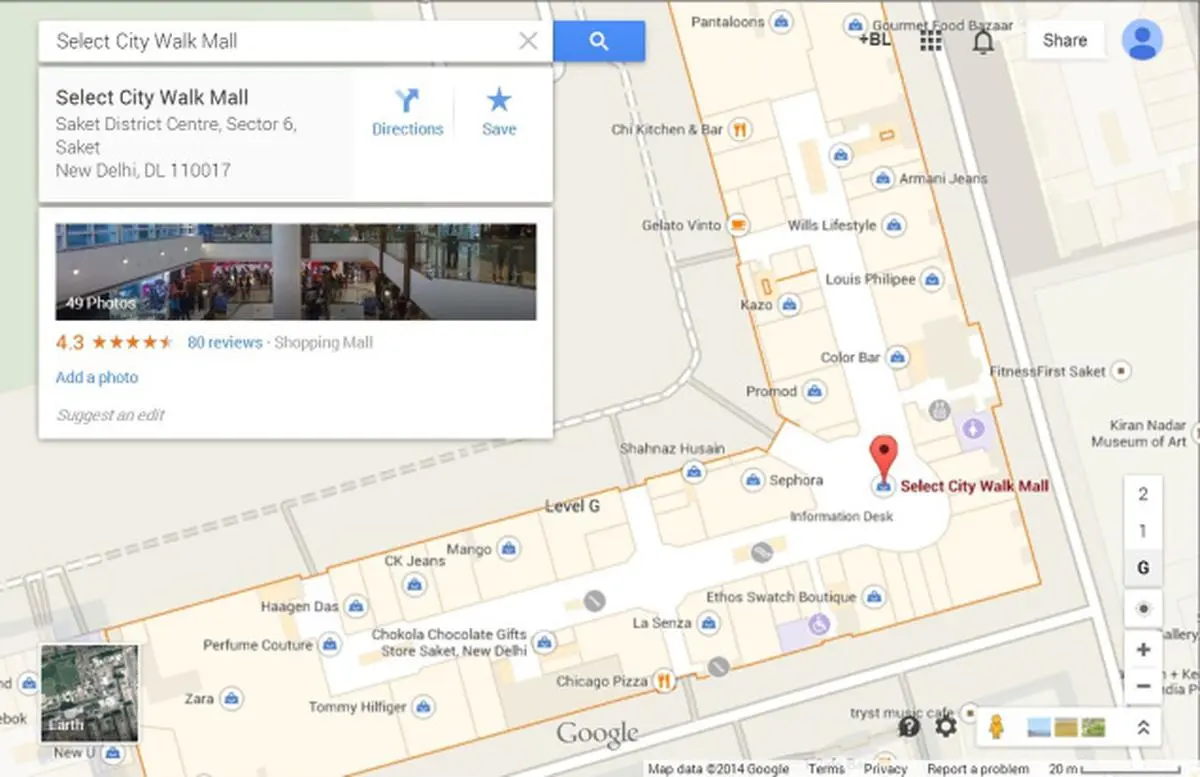Click the Perfume Couture store icon

pos(331,646)
